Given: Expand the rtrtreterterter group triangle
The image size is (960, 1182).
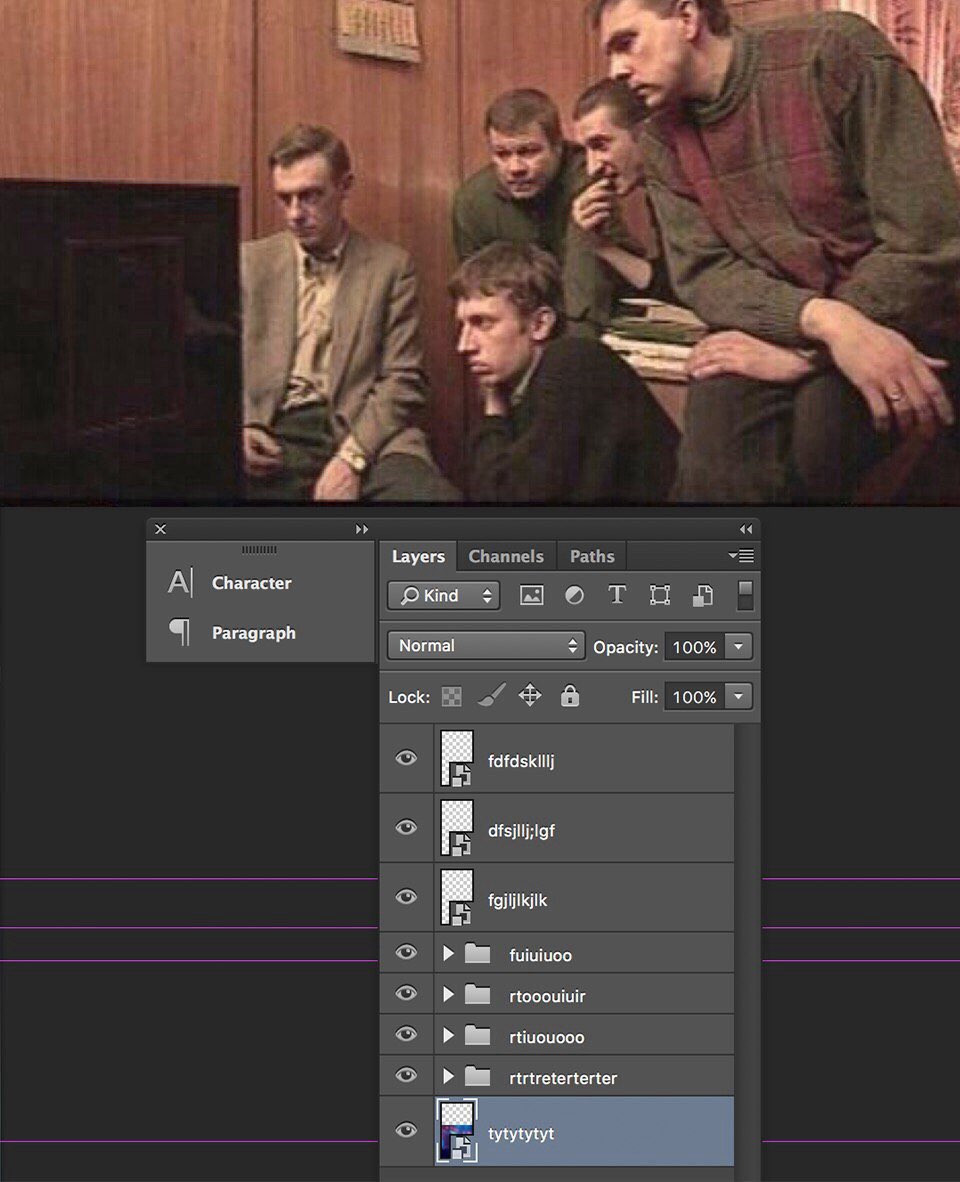Looking at the screenshot, I should (x=448, y=1076).
